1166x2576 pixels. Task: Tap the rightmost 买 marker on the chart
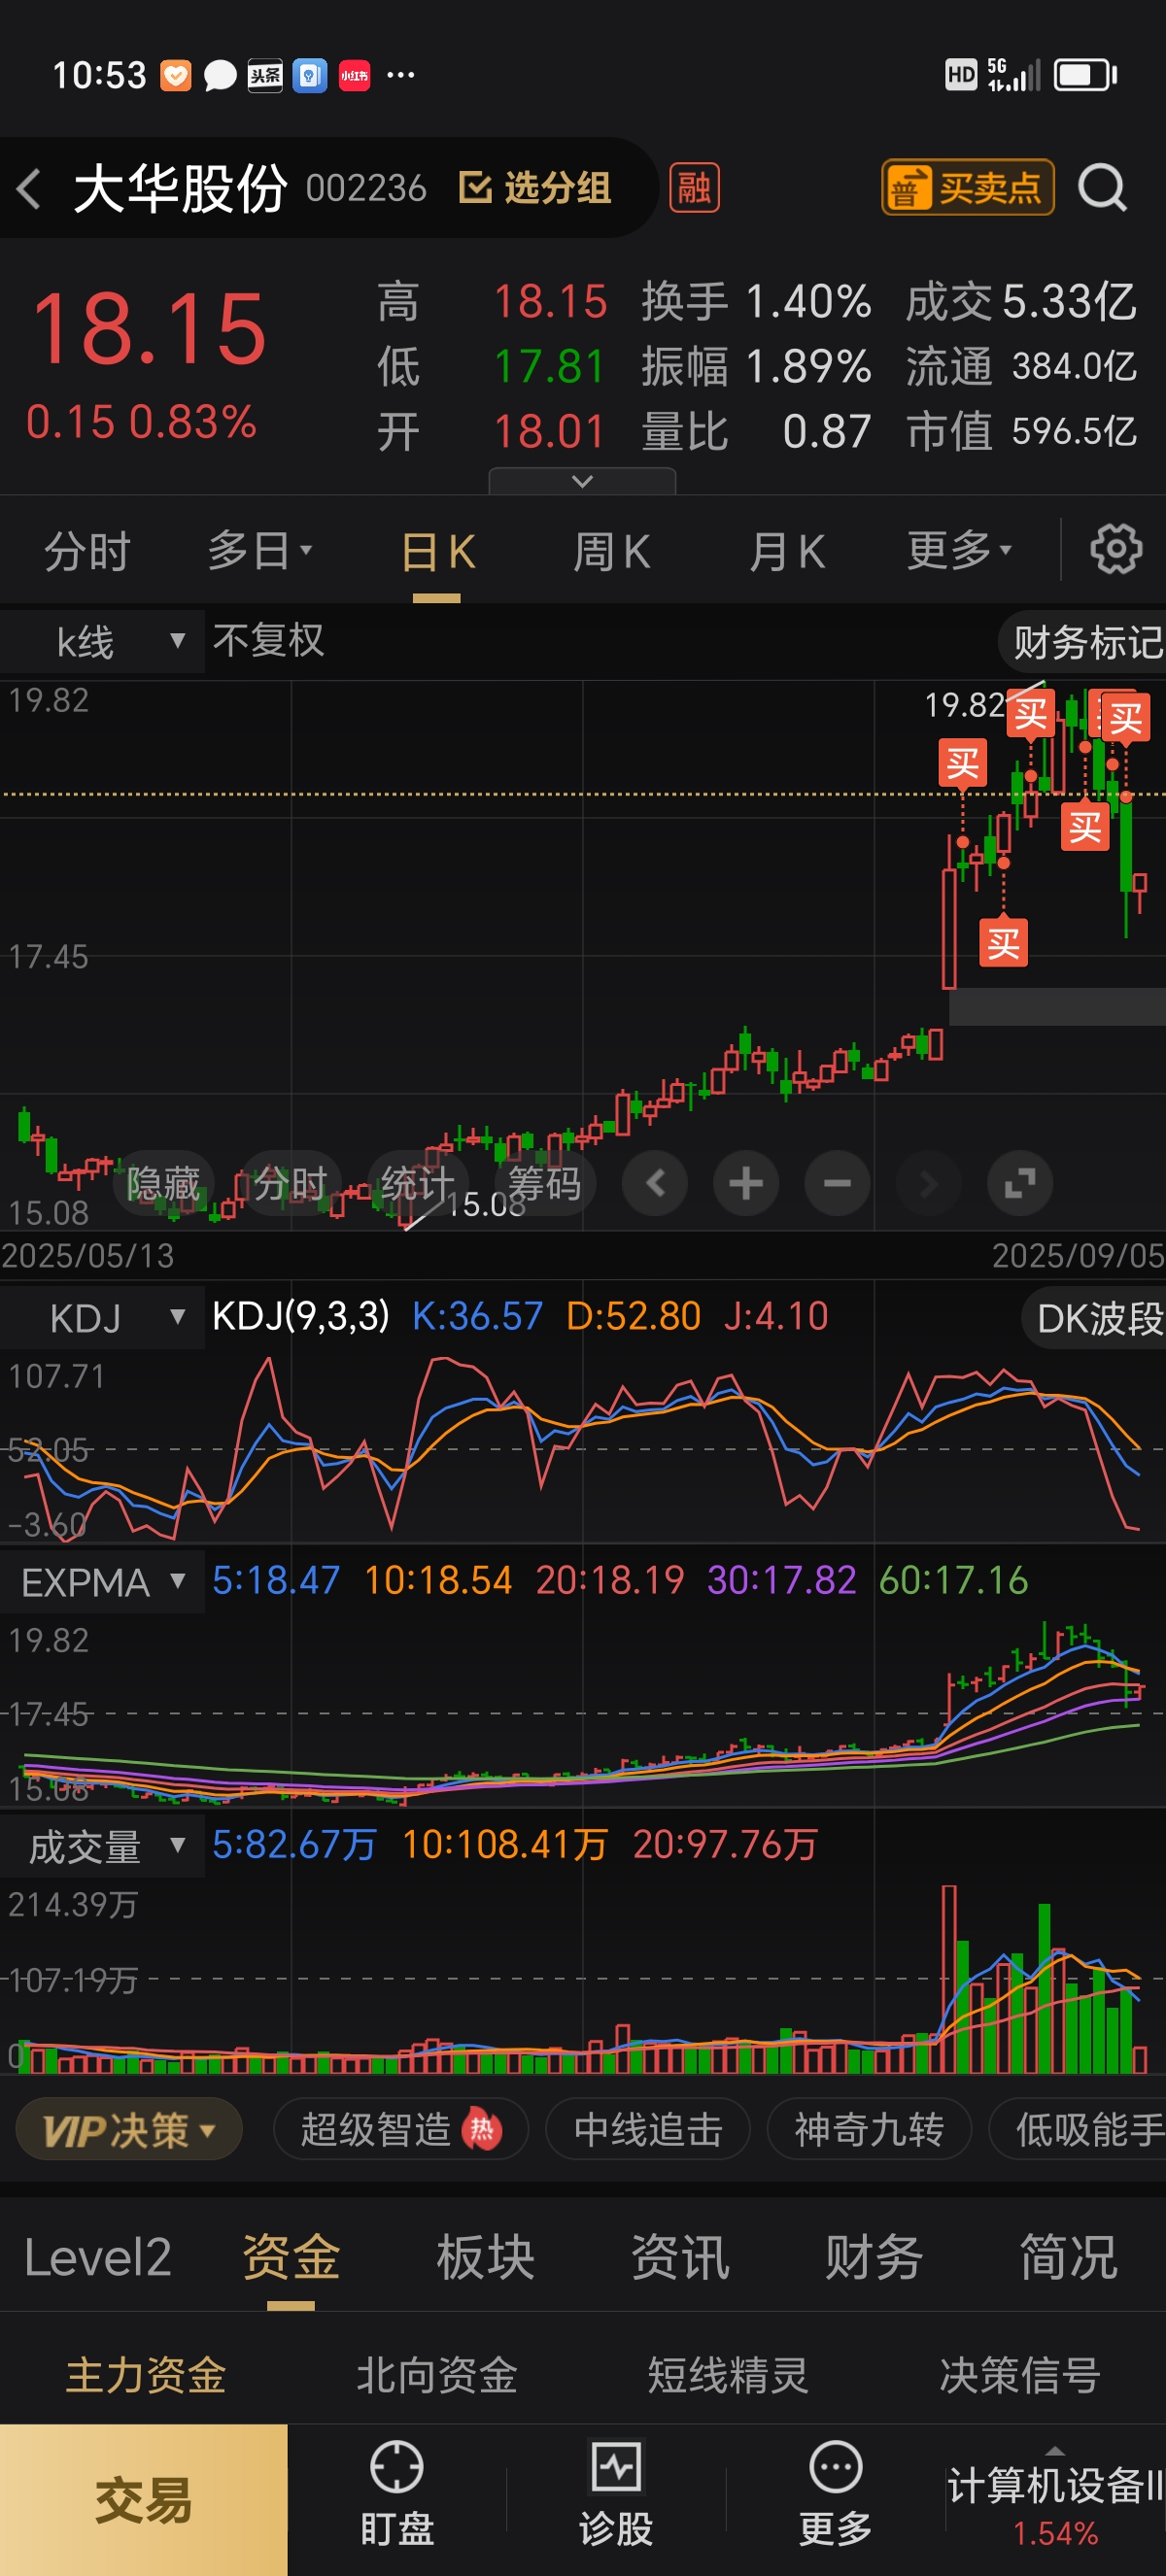coord(1126,718)
